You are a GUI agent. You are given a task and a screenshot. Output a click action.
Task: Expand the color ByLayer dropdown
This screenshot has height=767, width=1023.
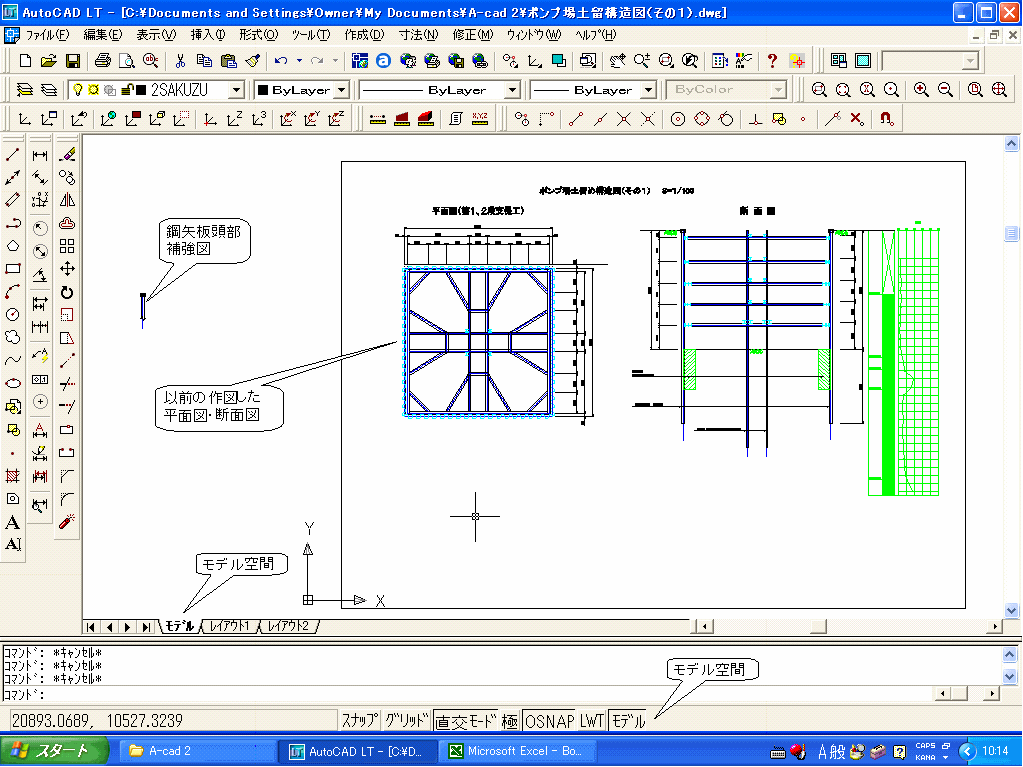point(342,89)
